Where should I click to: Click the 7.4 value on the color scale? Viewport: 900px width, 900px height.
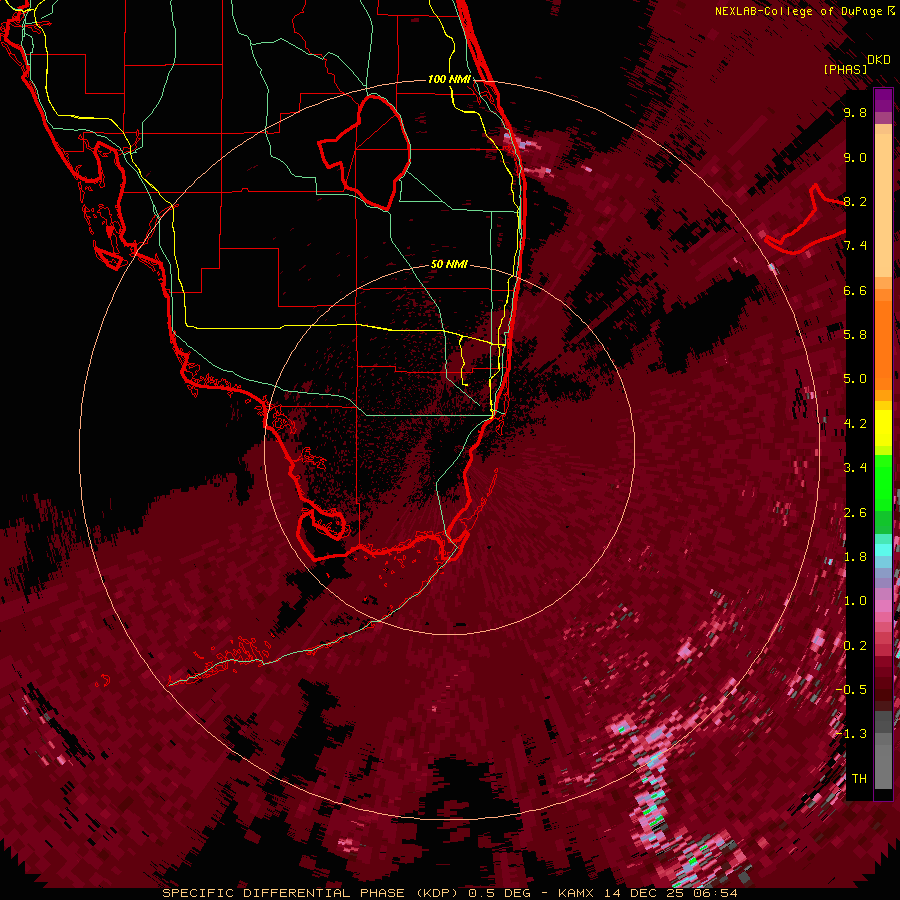pos(855,246)
